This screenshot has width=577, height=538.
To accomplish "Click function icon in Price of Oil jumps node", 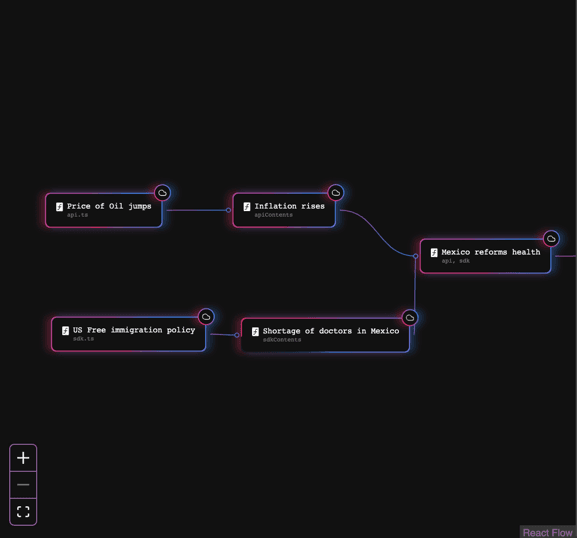I will point(59,207).
